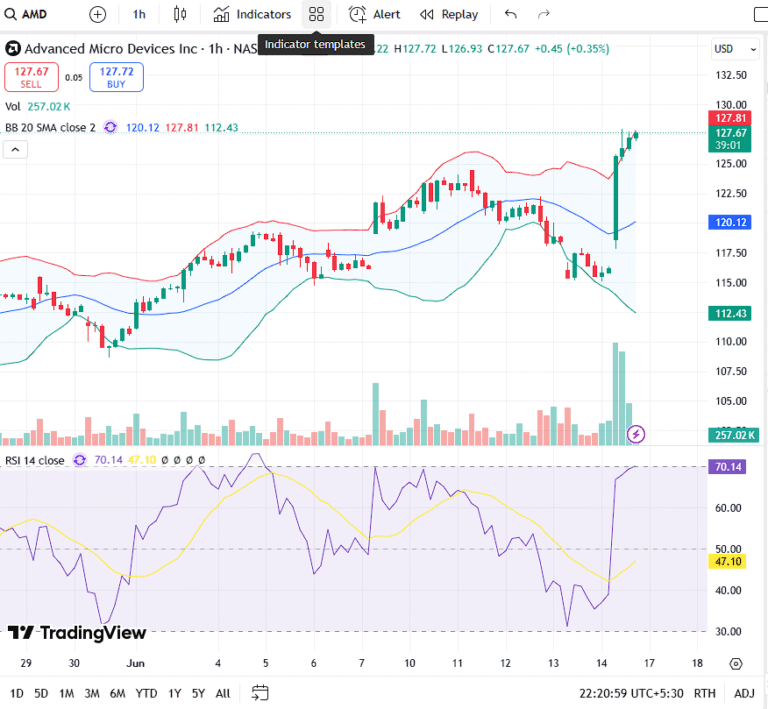Create a new Alert
Image resolution: width=768 pixels, height=709 pixels.
click(x=374, y=15)
